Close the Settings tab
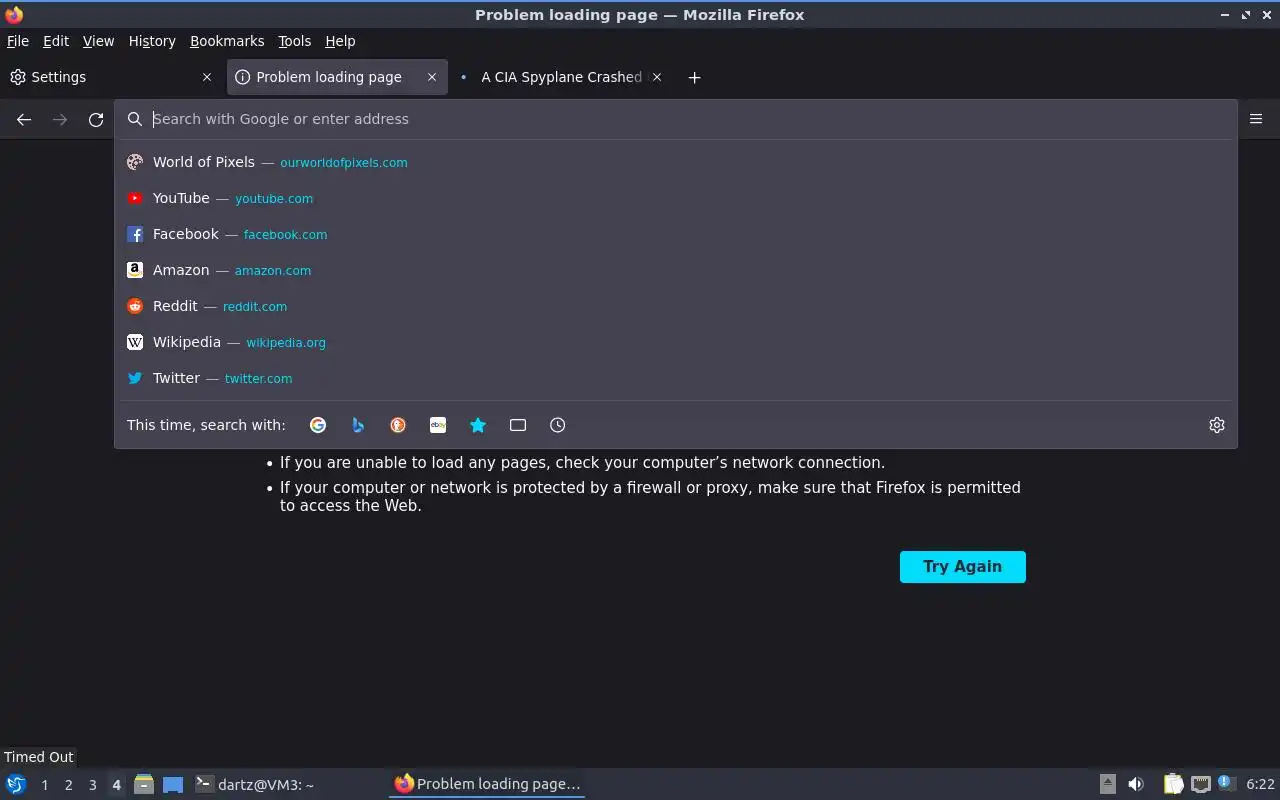 [x=207, y=77]
